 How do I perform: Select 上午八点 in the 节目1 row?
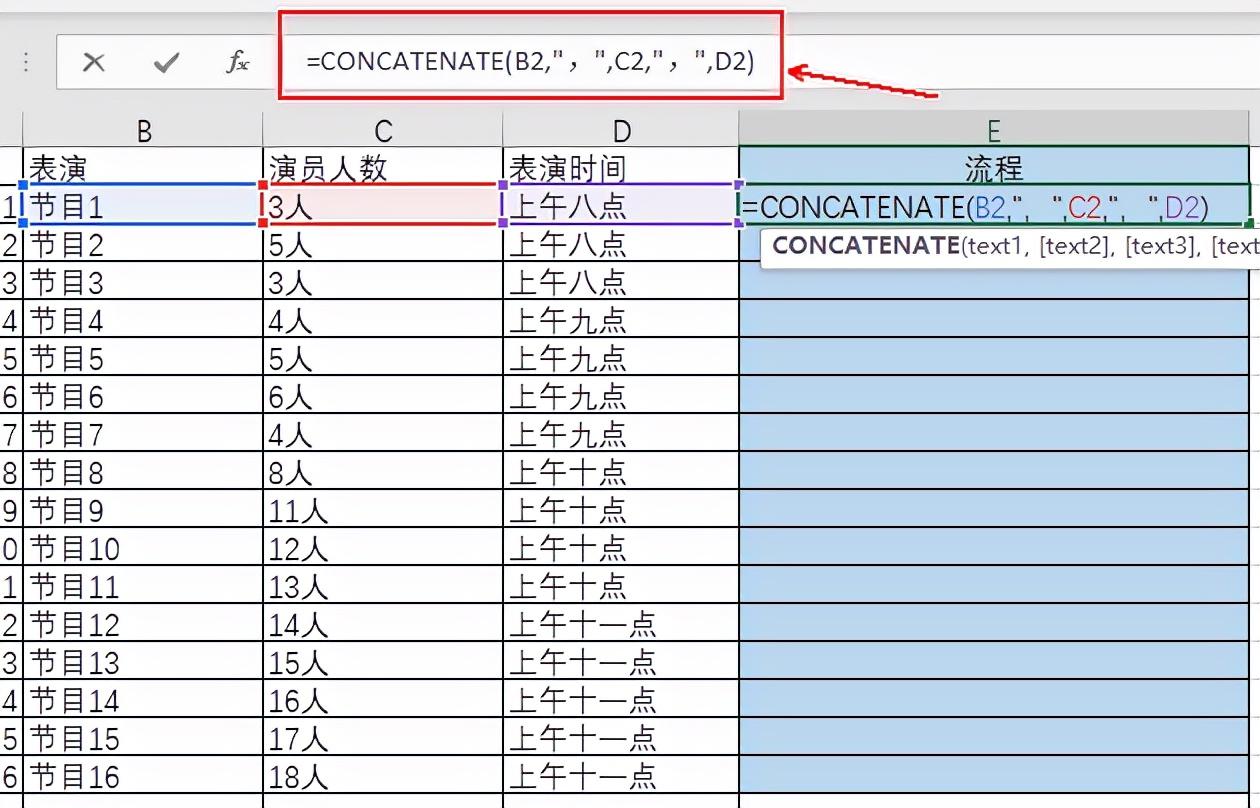[621, 205]
